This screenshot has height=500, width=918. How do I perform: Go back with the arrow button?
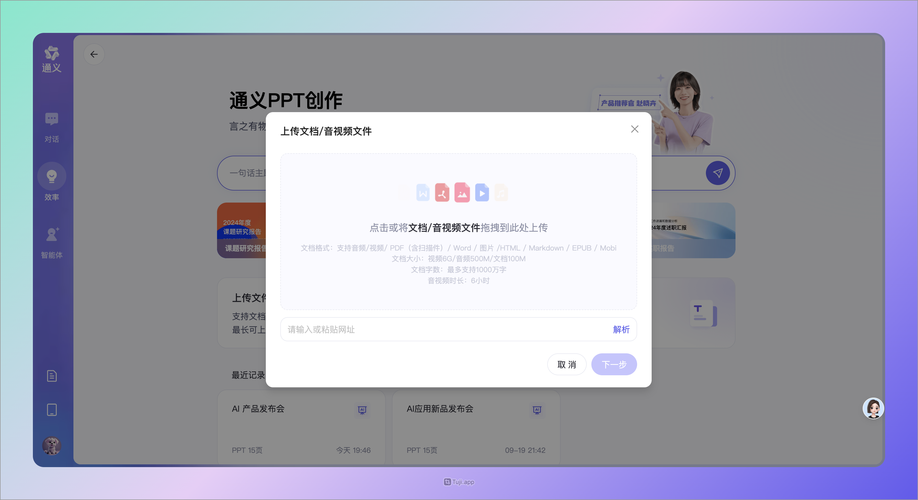[x=94, y=54]
